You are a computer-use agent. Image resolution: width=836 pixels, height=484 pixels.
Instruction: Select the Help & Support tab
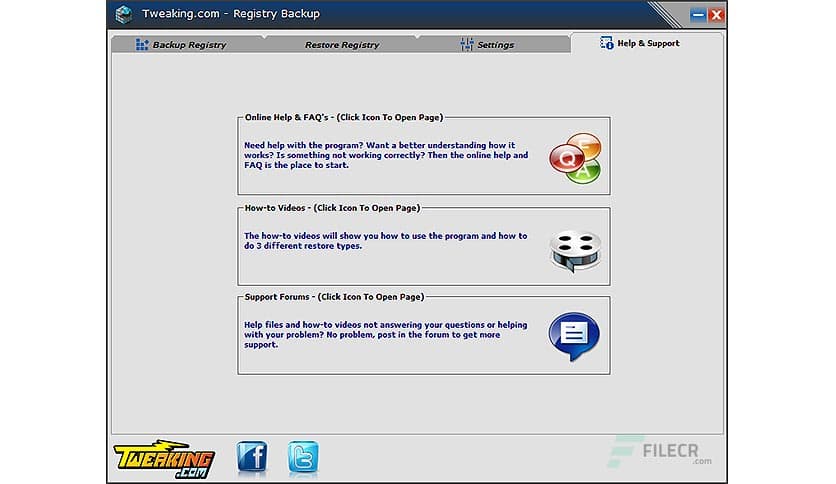click(647, 43)
